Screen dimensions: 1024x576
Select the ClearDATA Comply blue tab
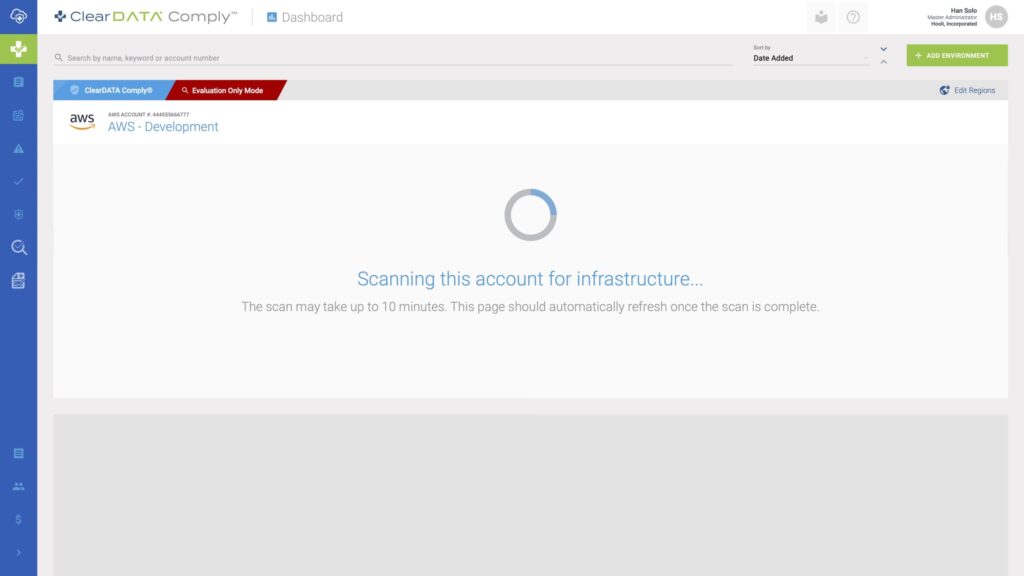pyautogui.click(x=112, y=90)
